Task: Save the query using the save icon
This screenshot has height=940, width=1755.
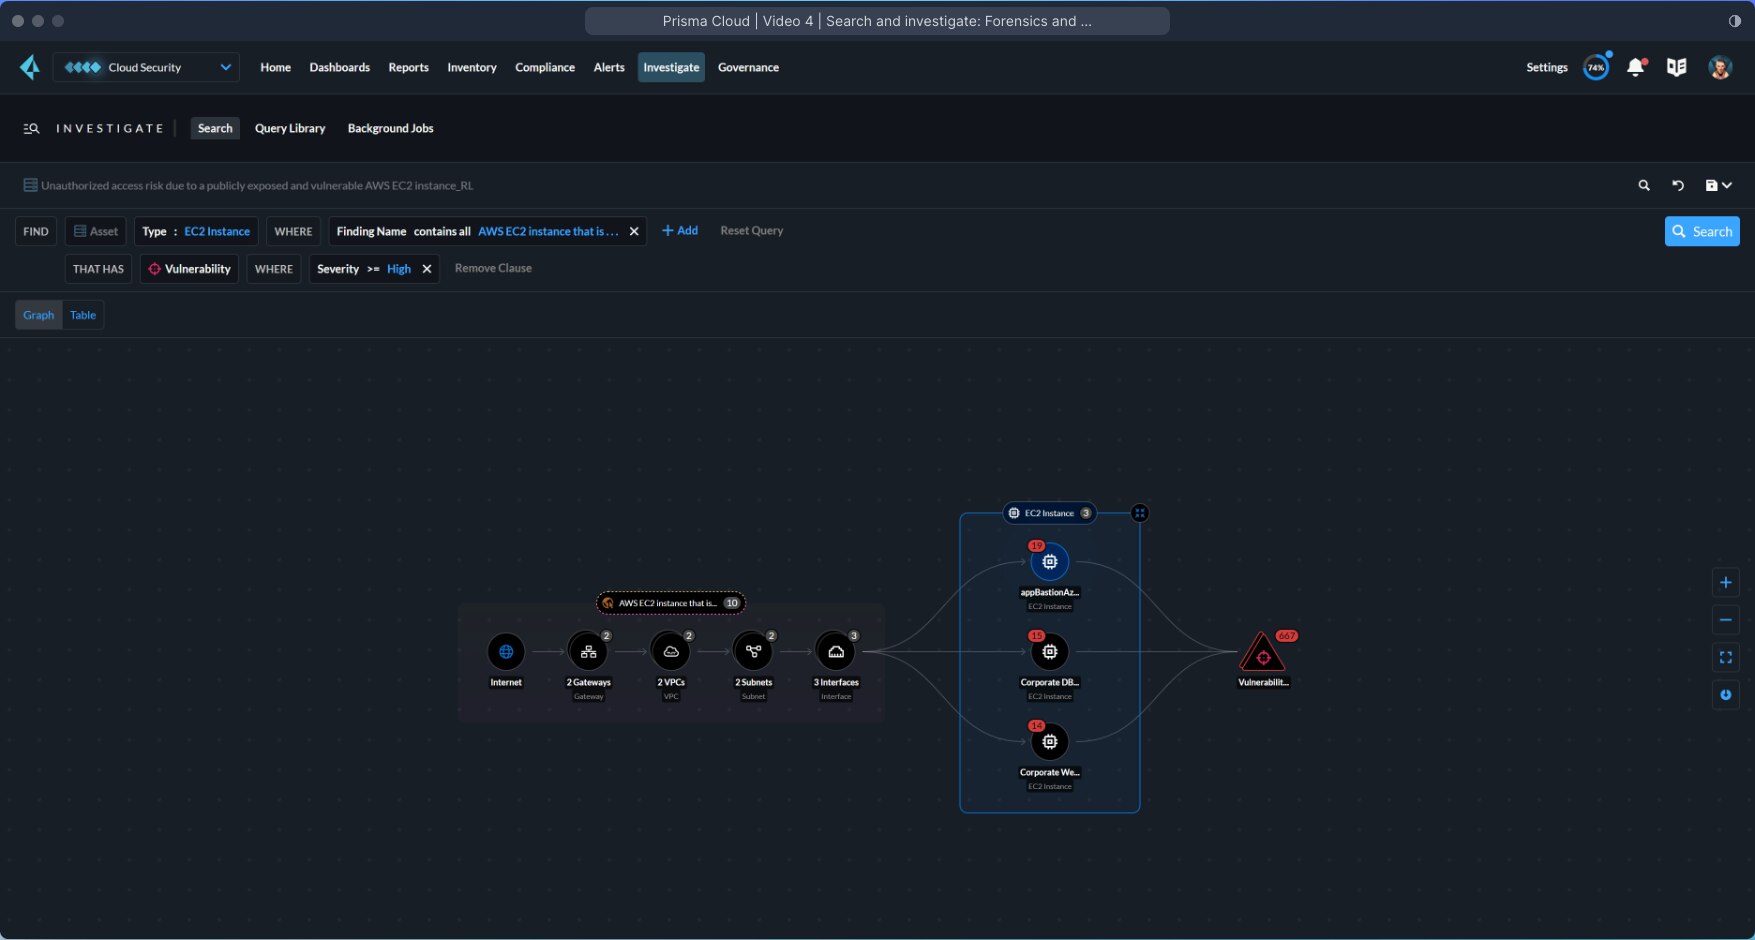Action: [x=1712, y=185]
